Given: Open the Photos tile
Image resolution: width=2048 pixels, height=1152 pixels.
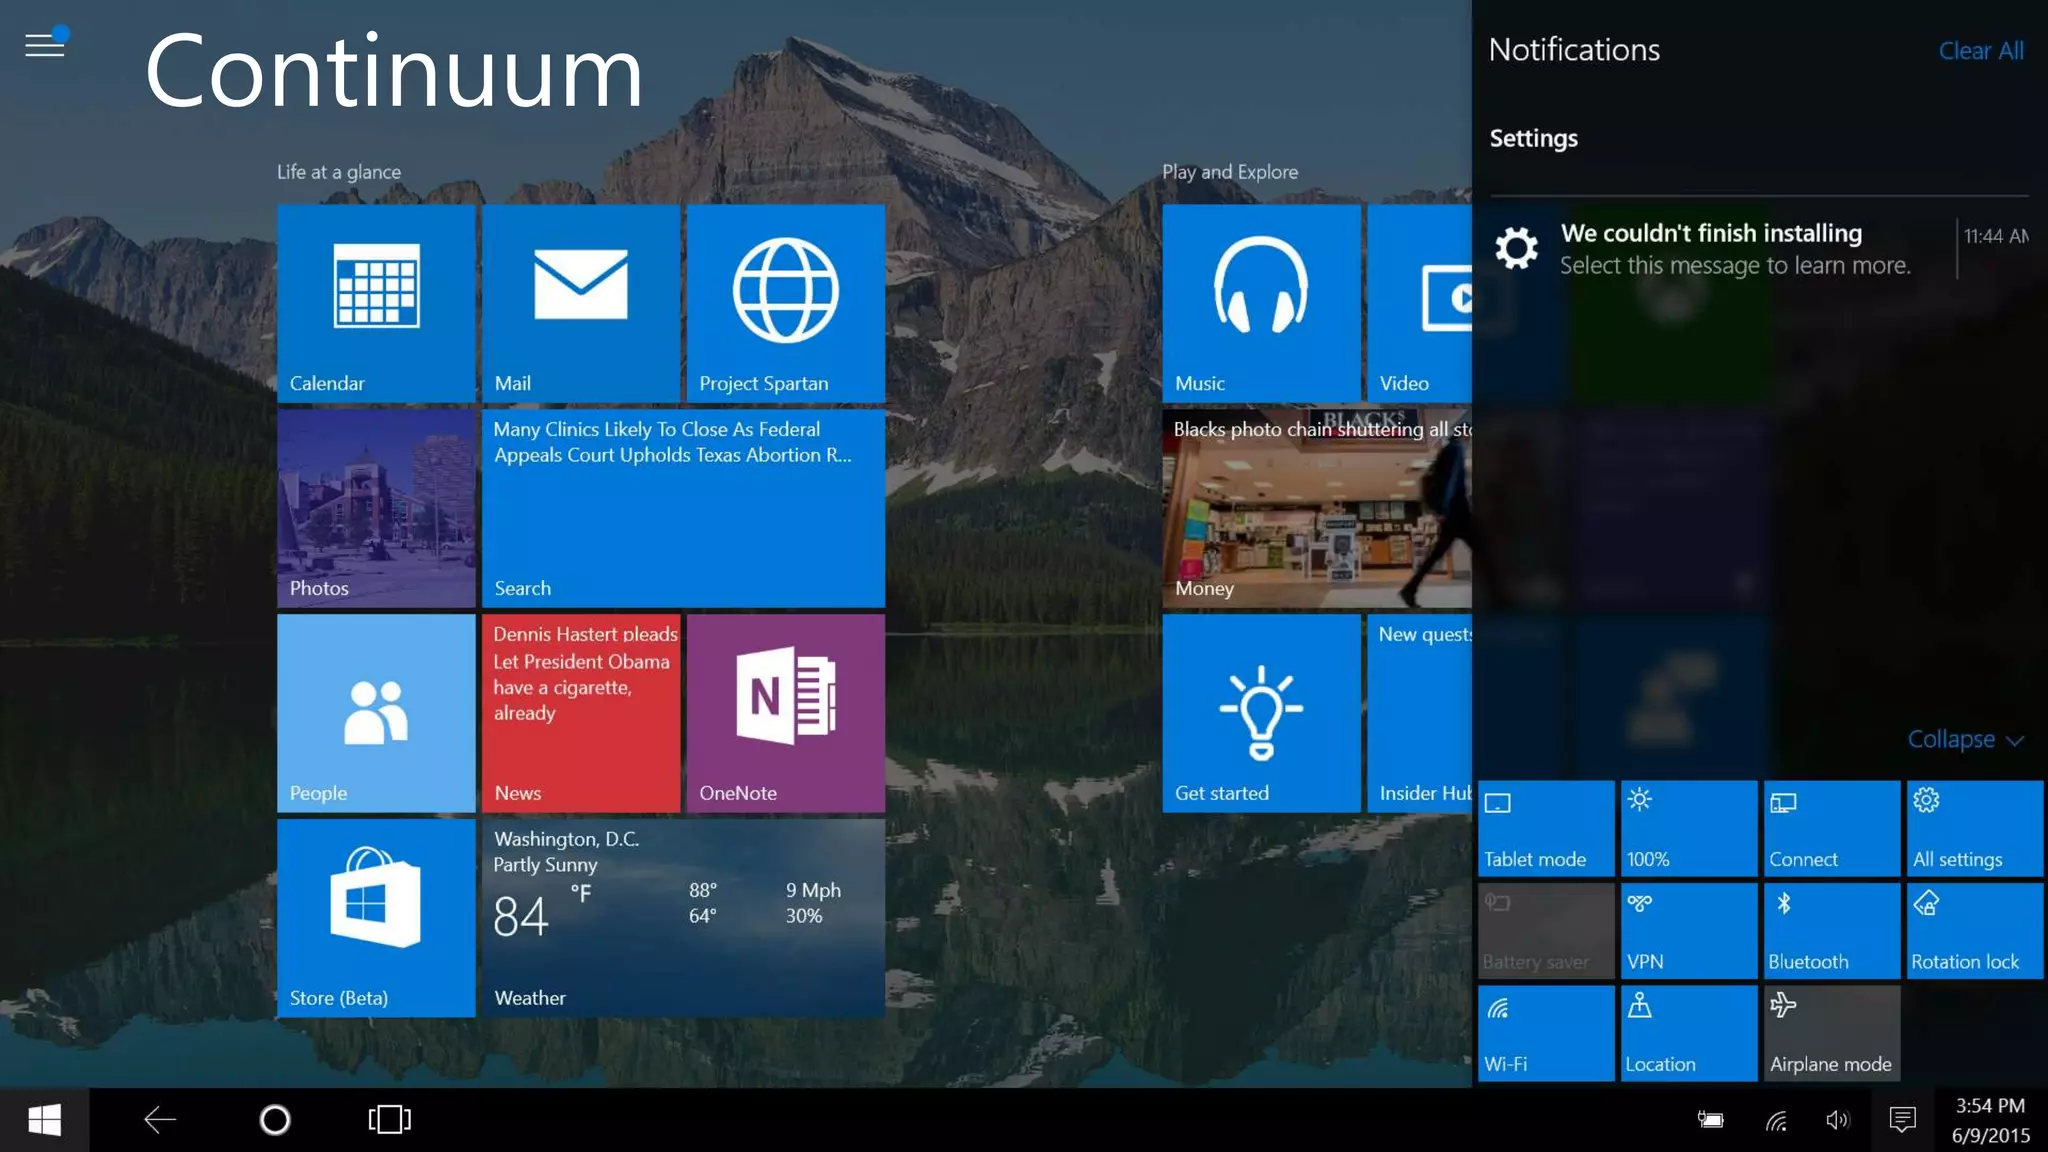Looking at the screenshot, I should [x=376, y=508].
